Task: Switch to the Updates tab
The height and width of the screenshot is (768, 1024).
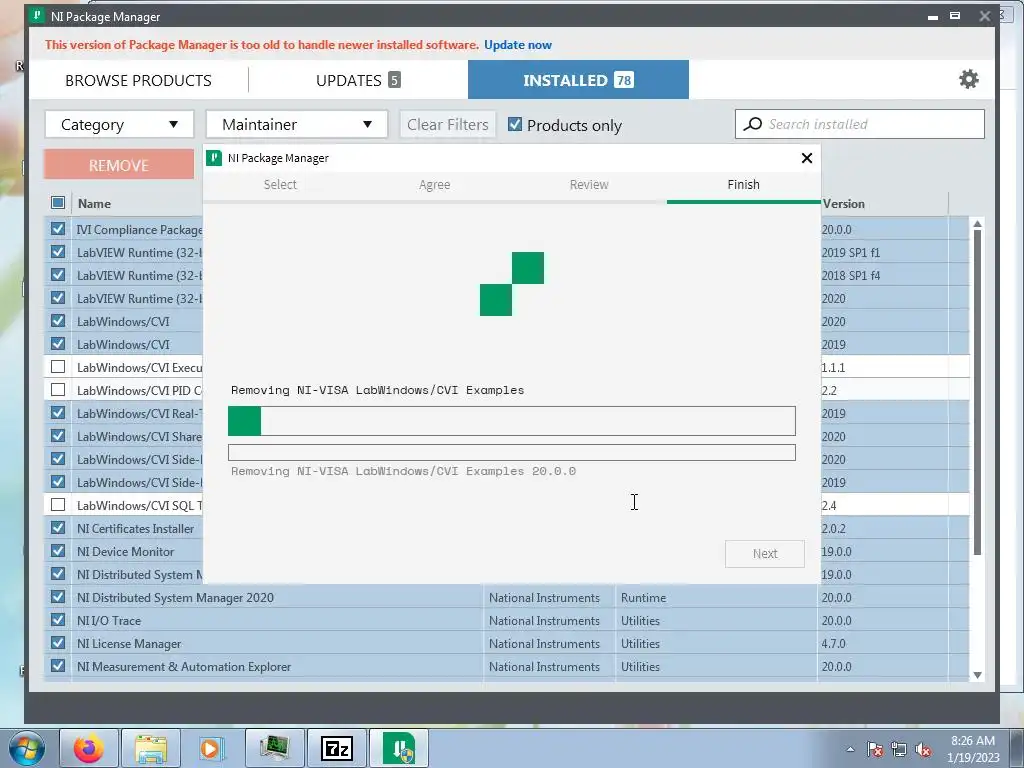Action: [x=358, y=80]
